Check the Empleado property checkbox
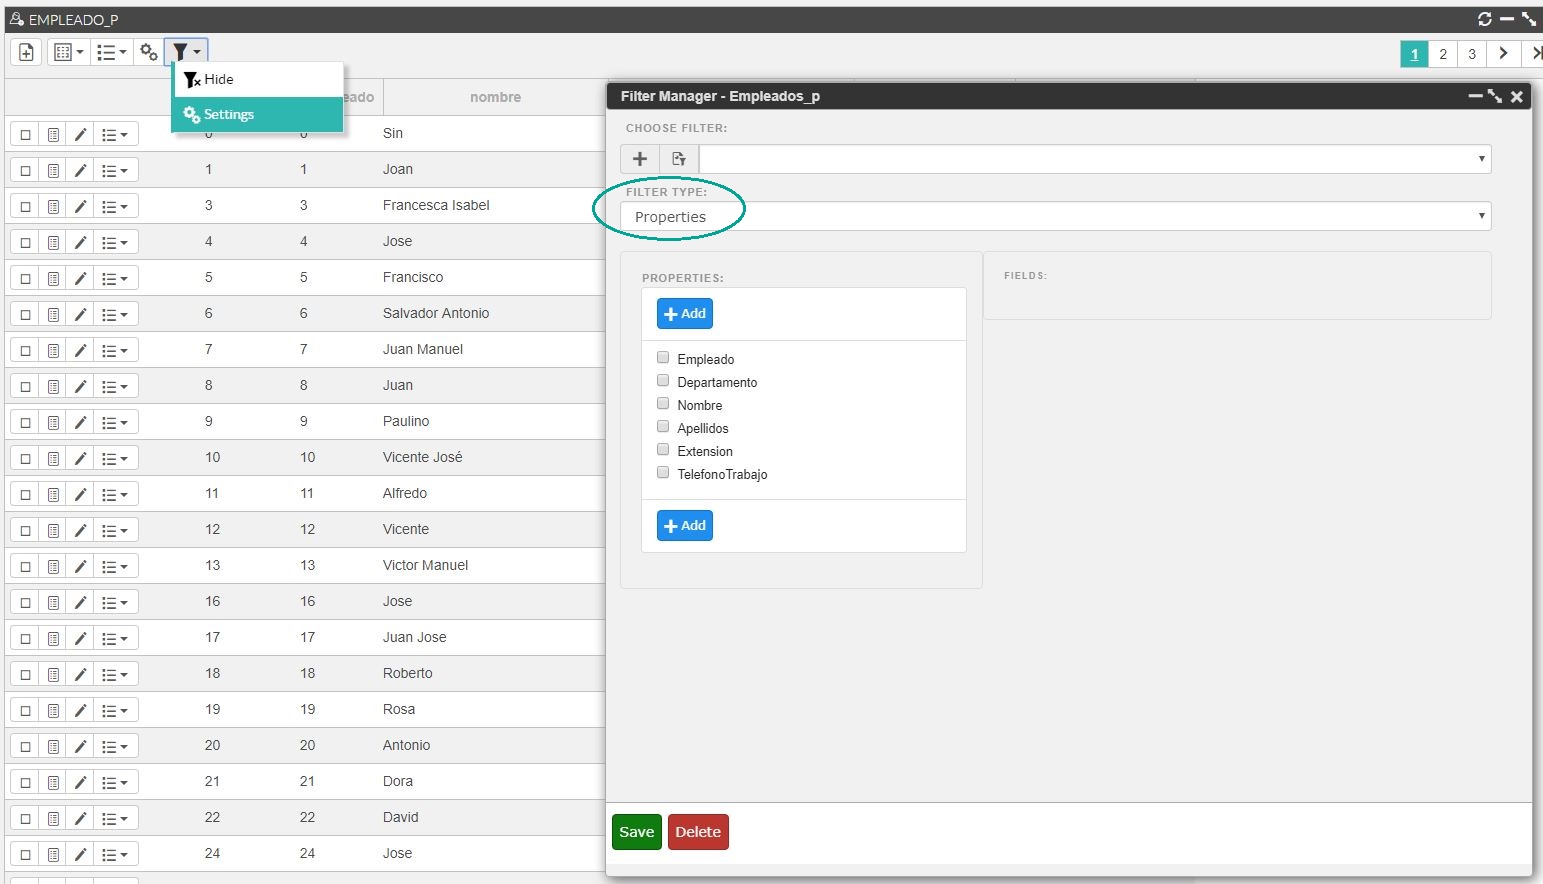1543x884 pixels. click(663, 357)
